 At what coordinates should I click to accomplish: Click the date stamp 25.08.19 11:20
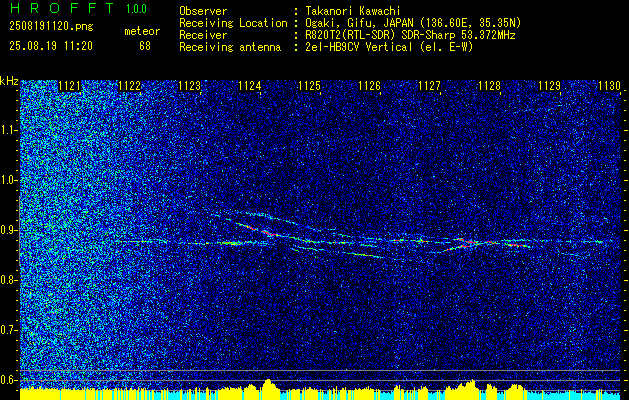[x=51, y=46]
